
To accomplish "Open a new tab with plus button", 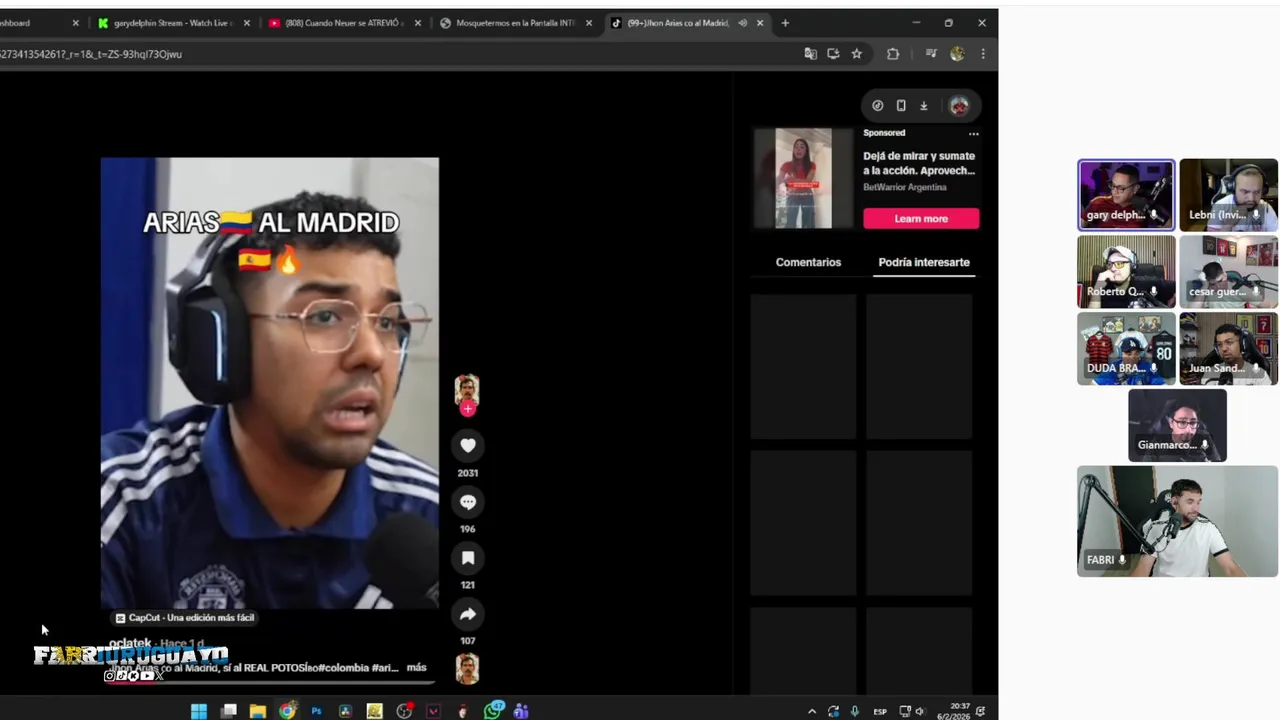I will tap(785, 23).
